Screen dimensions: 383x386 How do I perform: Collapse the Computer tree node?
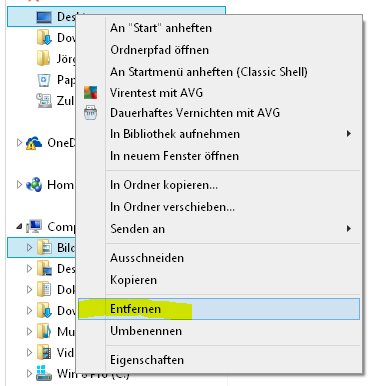(x=19, y=227)
